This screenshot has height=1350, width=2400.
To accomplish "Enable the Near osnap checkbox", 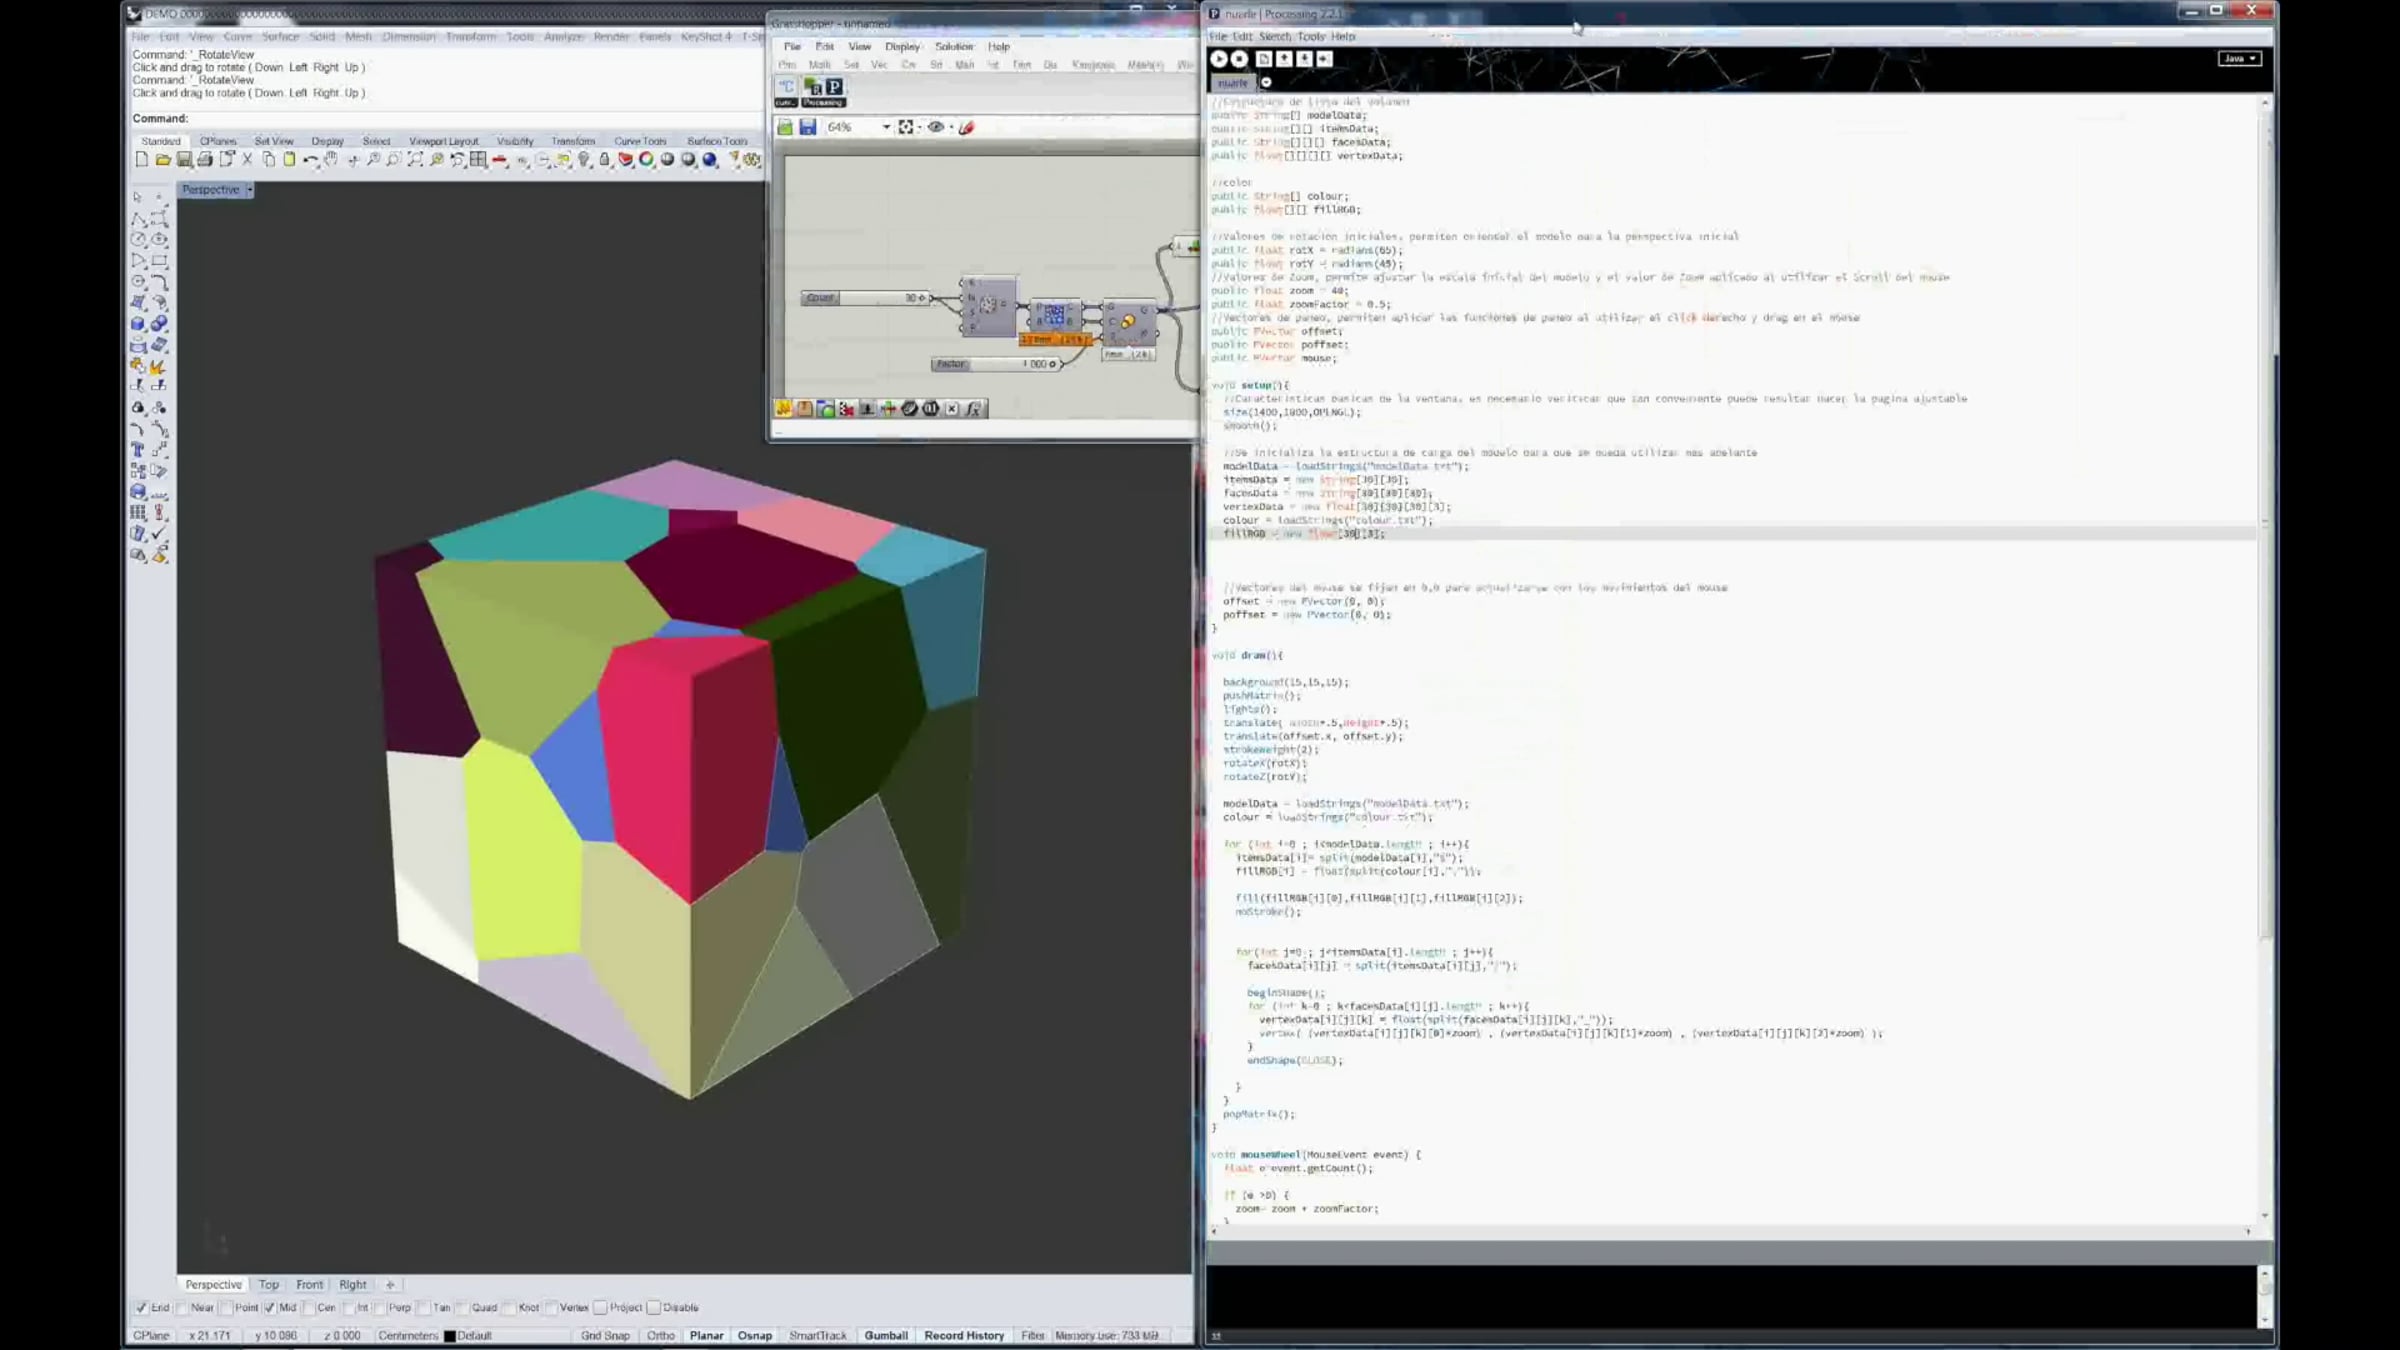I will tap(183, 1307).
